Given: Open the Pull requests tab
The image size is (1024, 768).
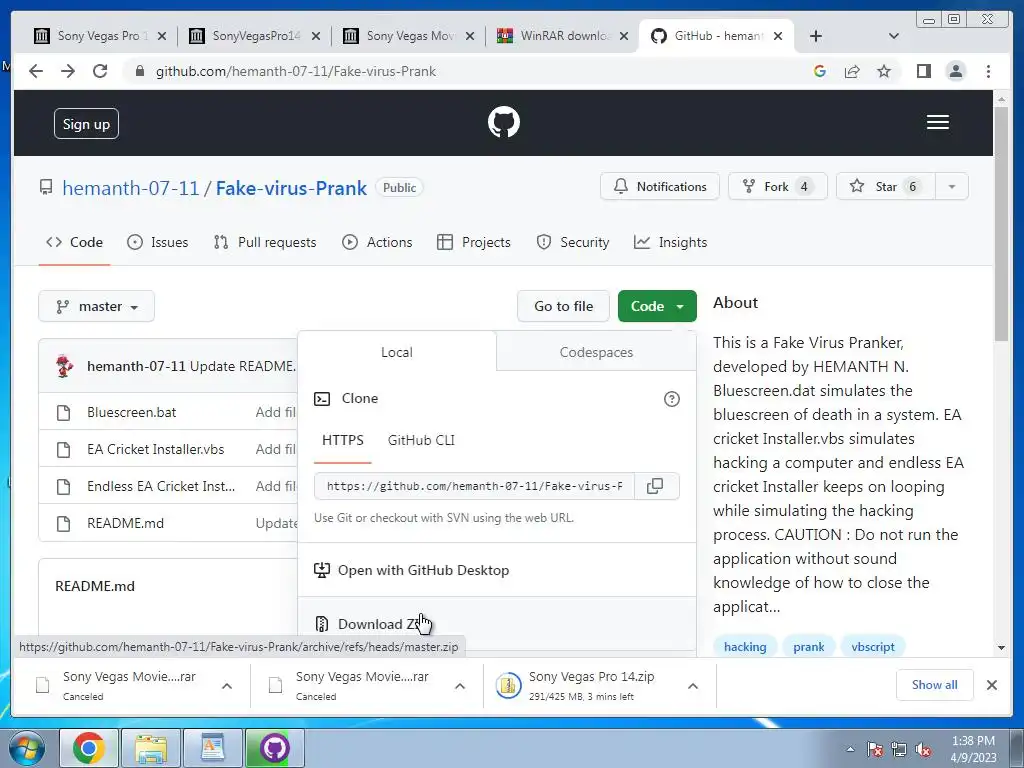Looking at the screenshot, I should 264,242.
